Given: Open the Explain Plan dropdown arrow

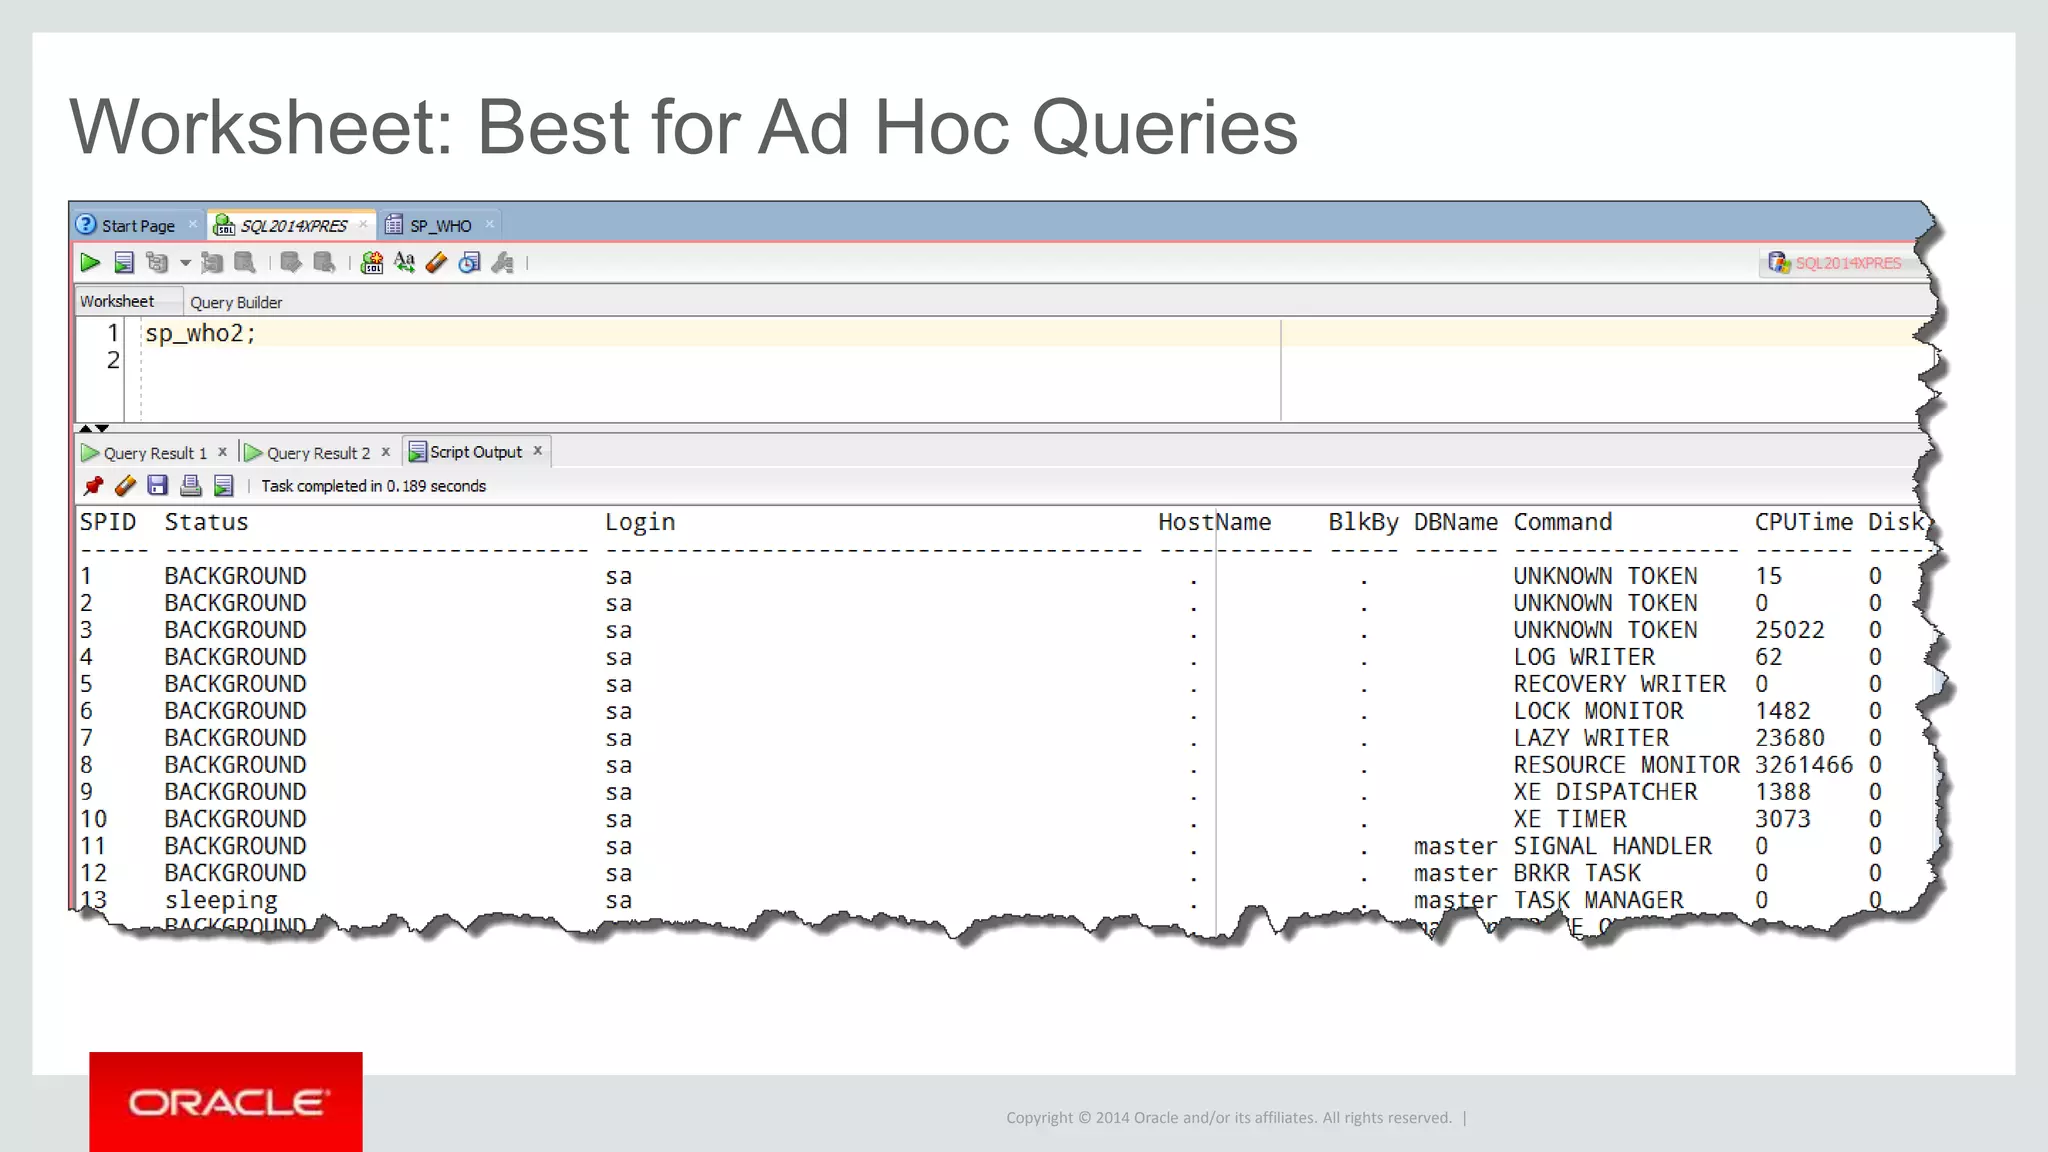Looking at the screenshot, I should 185,264.
